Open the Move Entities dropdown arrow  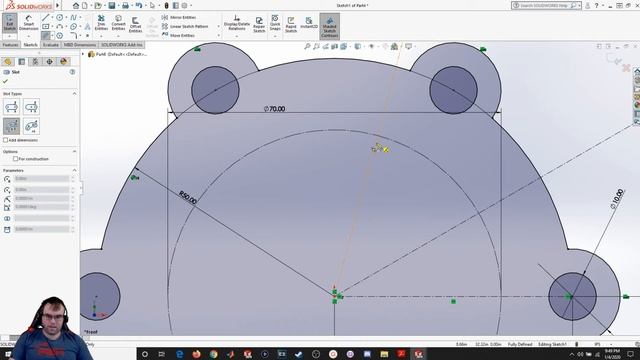pyautogui.click(x=218, y=36)
